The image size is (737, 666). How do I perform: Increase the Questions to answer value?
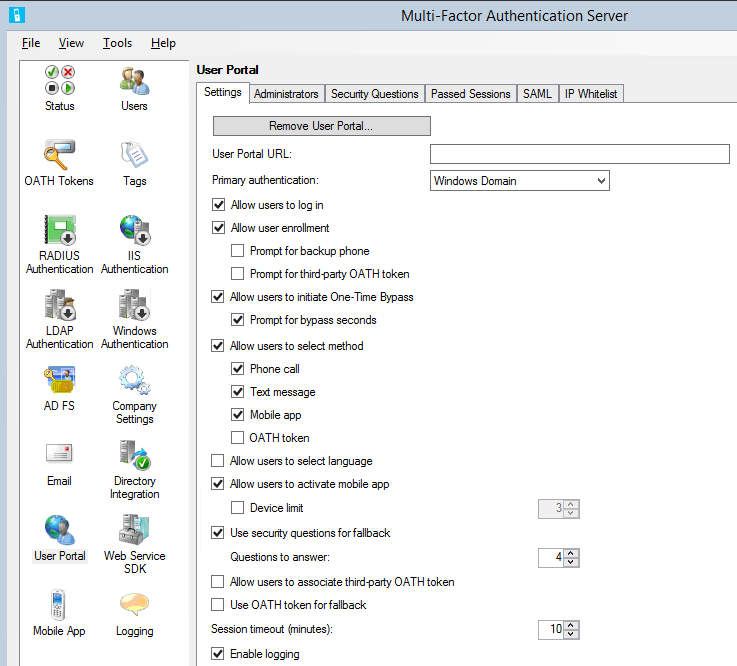click(571, 553)
